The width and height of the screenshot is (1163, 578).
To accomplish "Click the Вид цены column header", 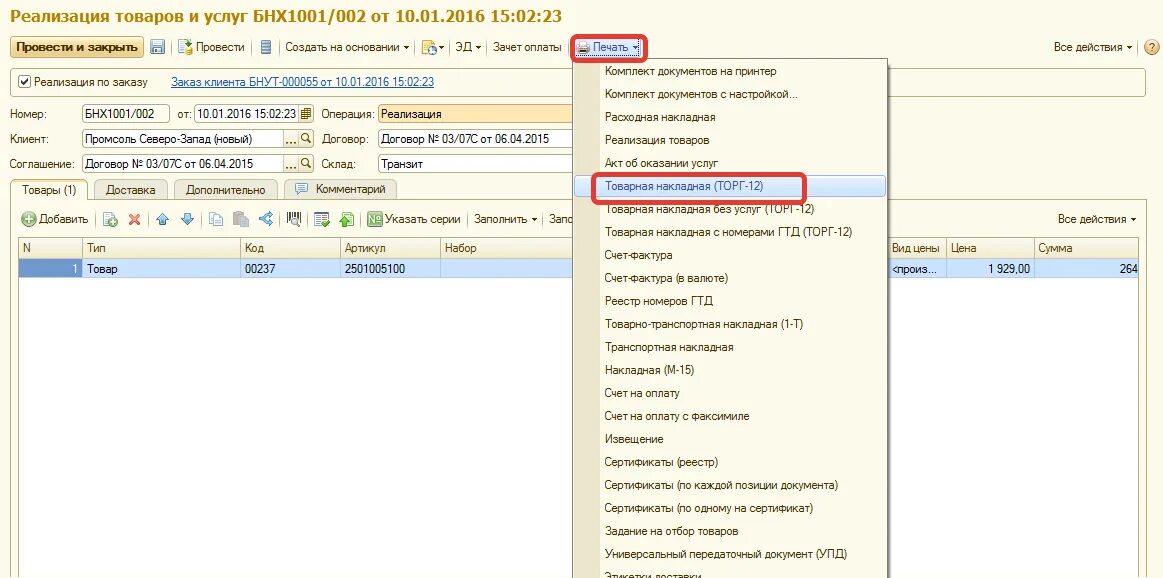I will tap(916, 248).
